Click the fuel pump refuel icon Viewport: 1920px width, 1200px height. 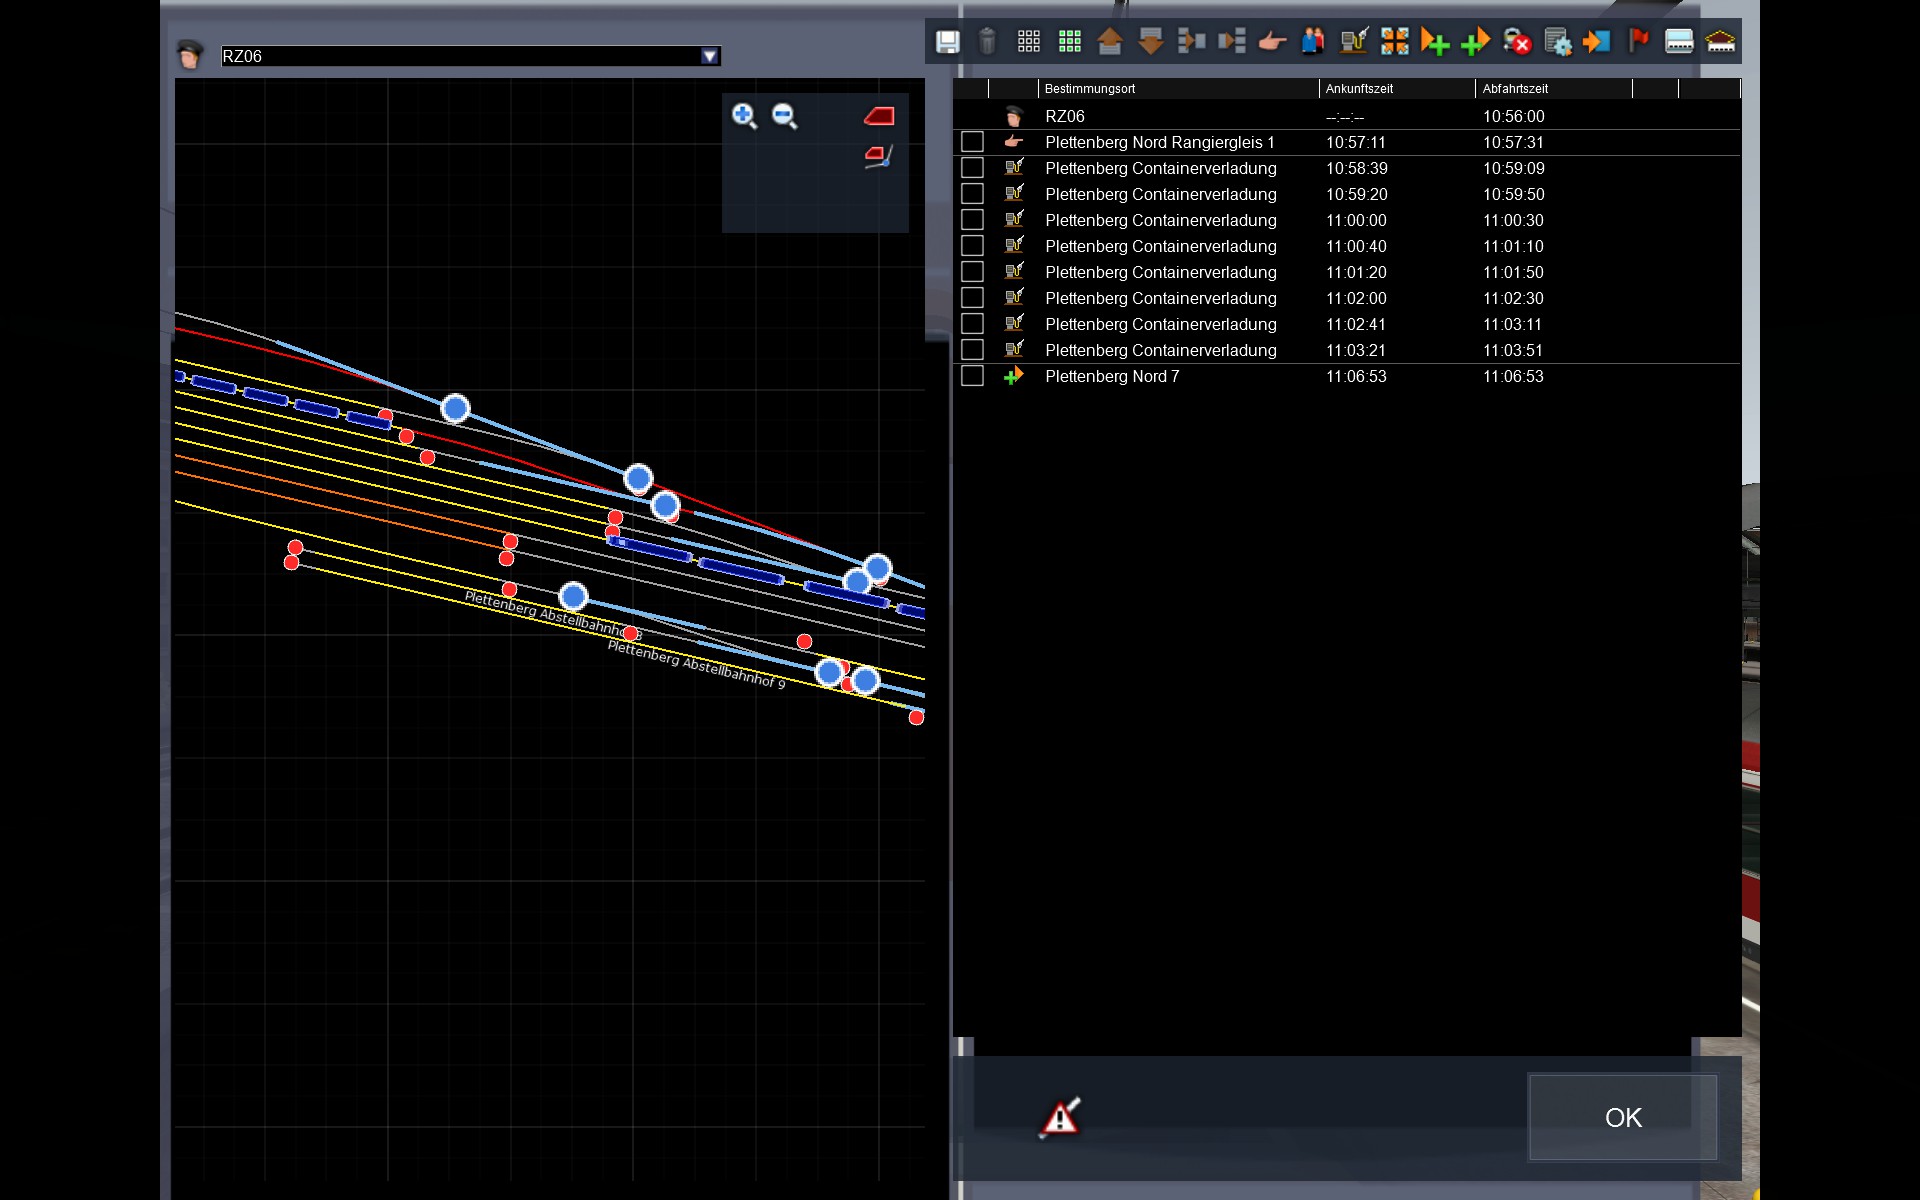1353,41
